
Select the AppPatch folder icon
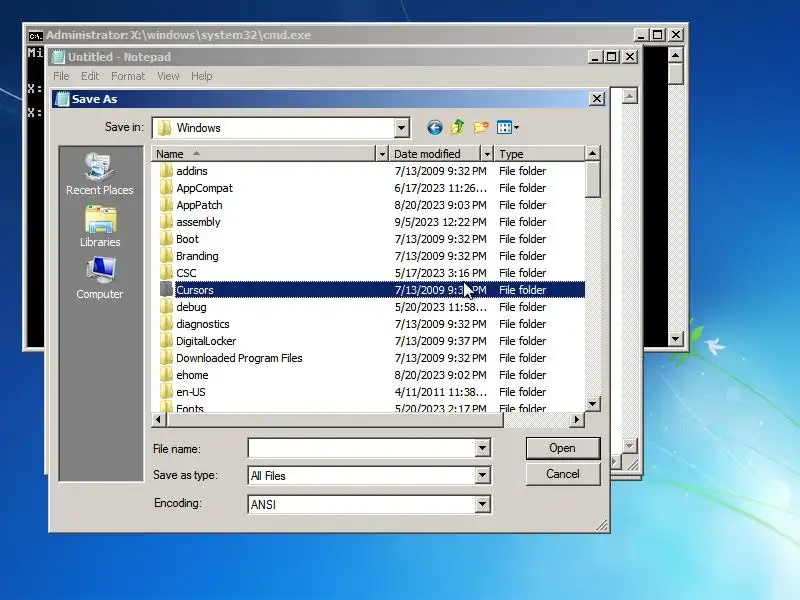166,205
